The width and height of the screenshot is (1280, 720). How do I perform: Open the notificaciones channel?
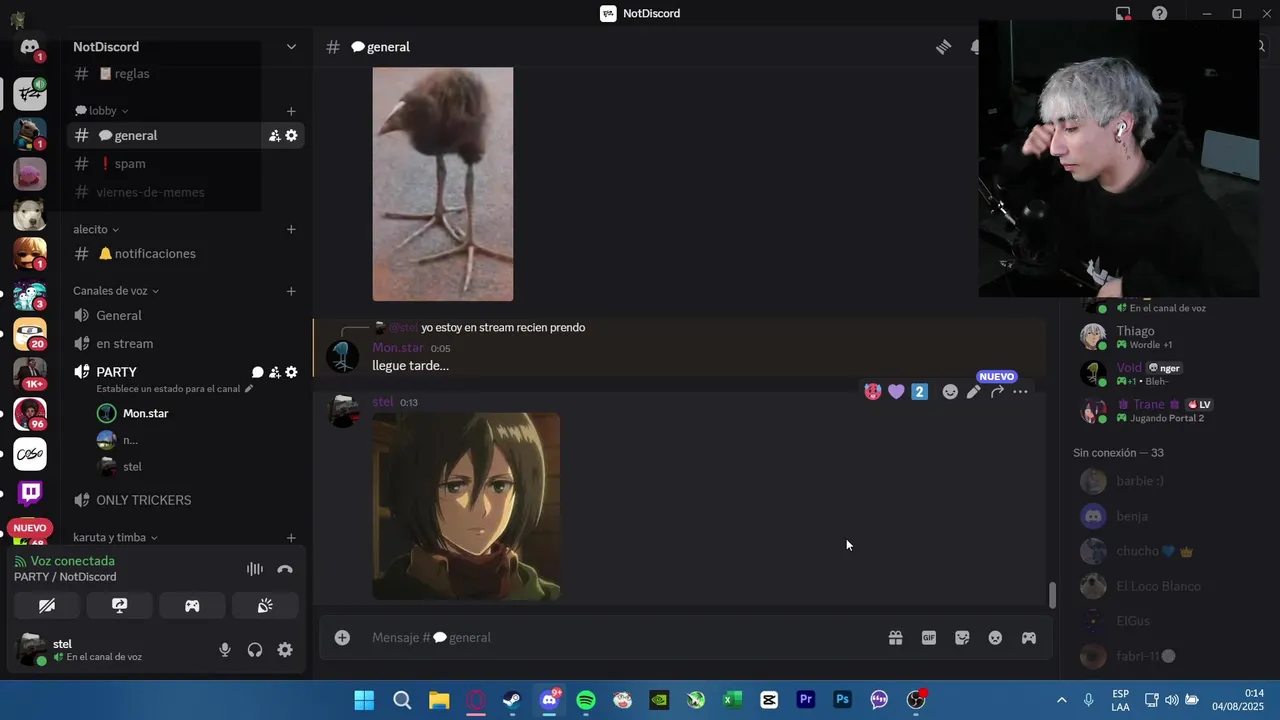pos(185,254)
